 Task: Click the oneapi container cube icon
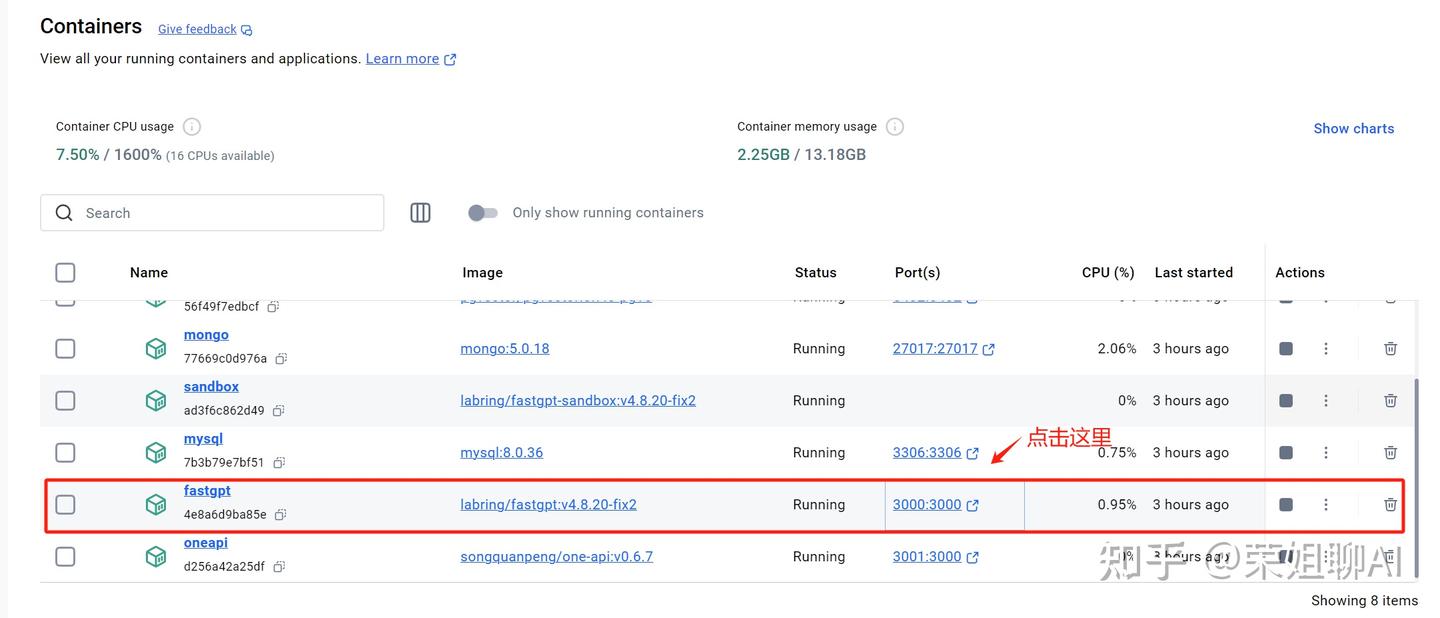[155, 556]
